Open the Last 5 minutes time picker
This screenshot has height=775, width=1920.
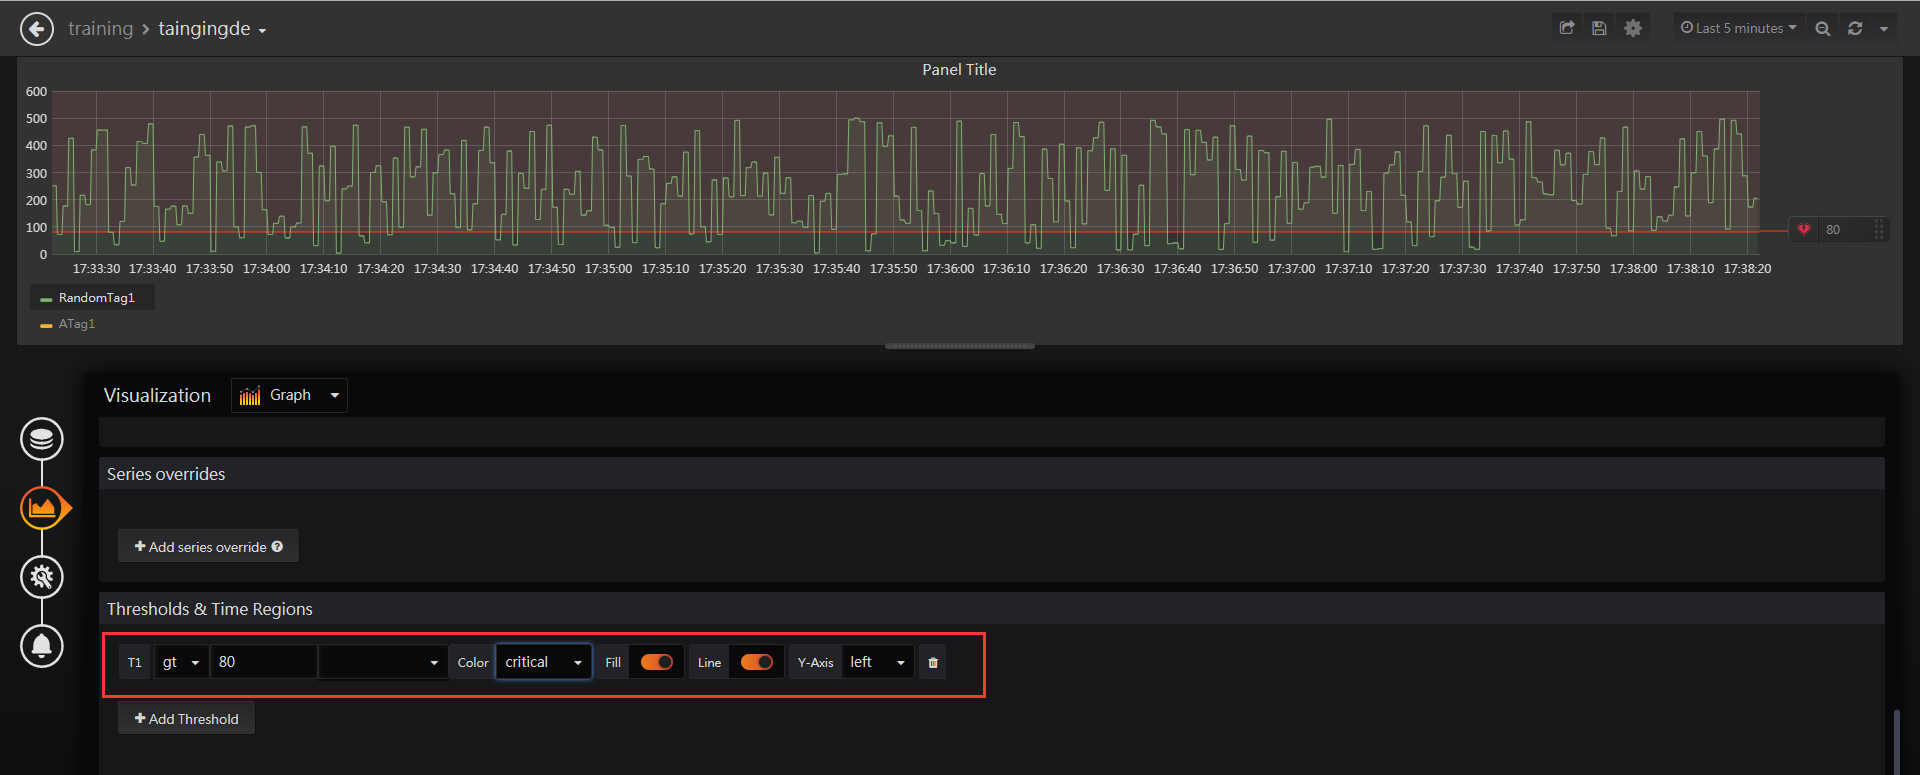click(1738, 28)
